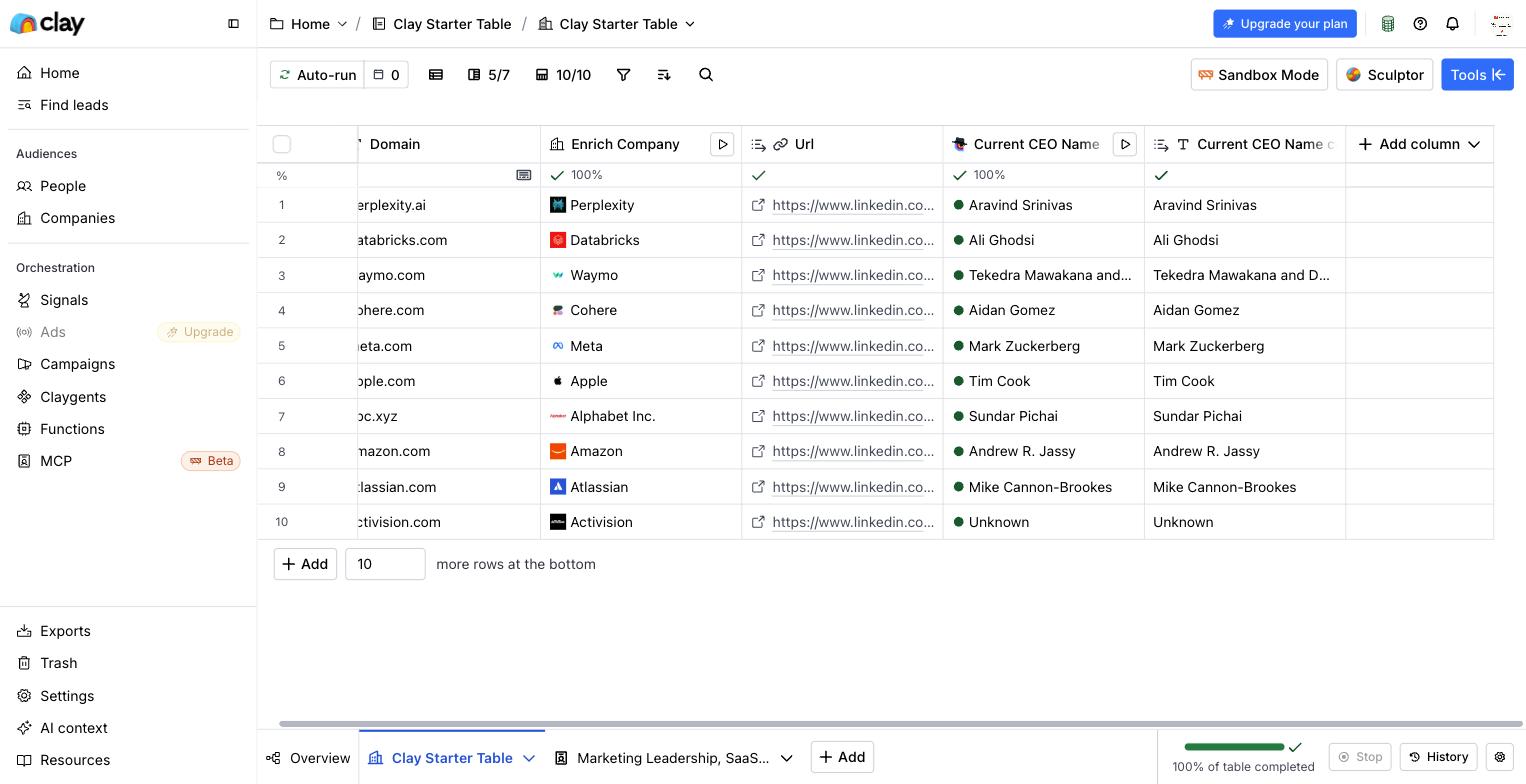Toggle Auto-run setting
The image size is (1526, 784).
pos(317,75)
